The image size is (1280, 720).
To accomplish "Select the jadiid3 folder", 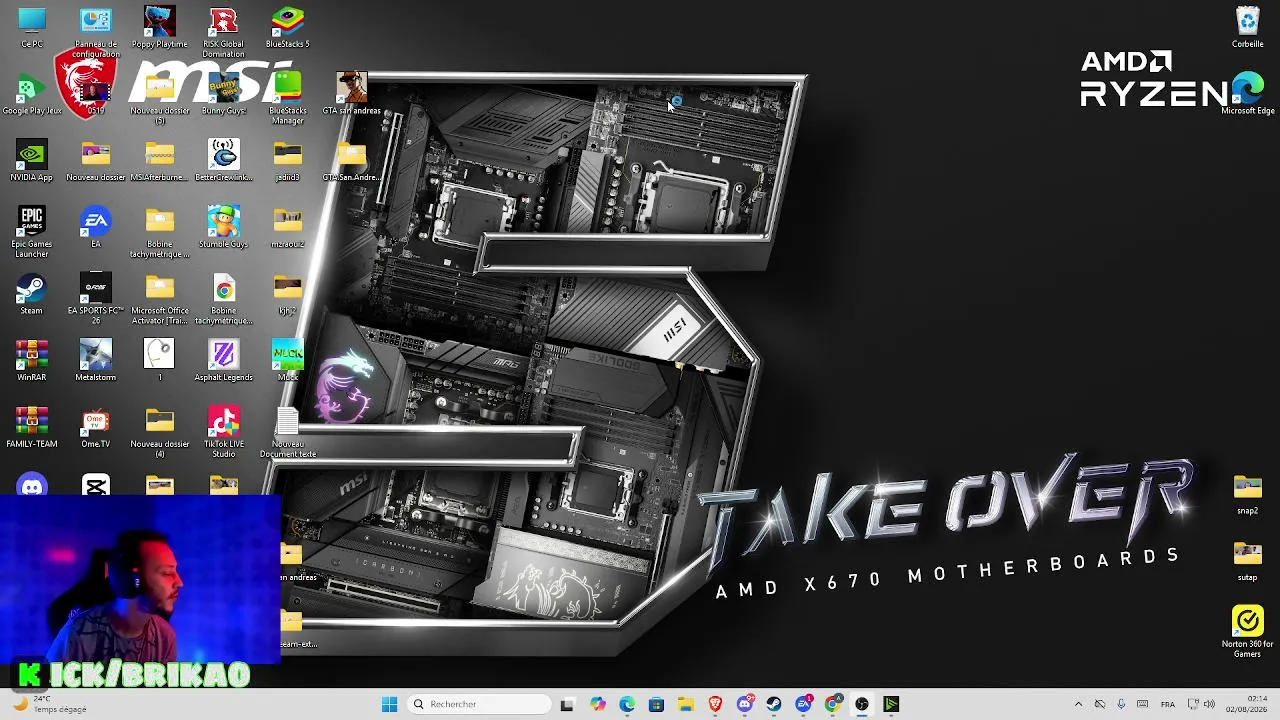I will [287, 161].
